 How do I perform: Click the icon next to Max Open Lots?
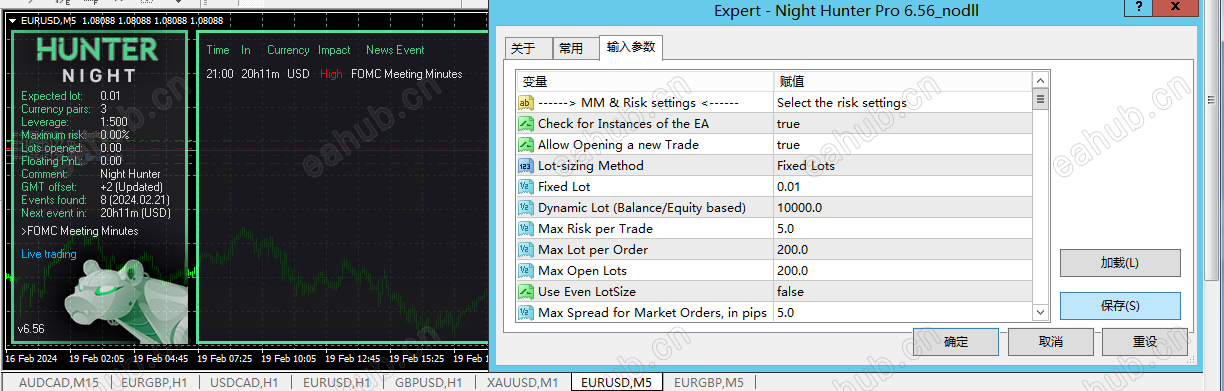[x=526, y=271]
